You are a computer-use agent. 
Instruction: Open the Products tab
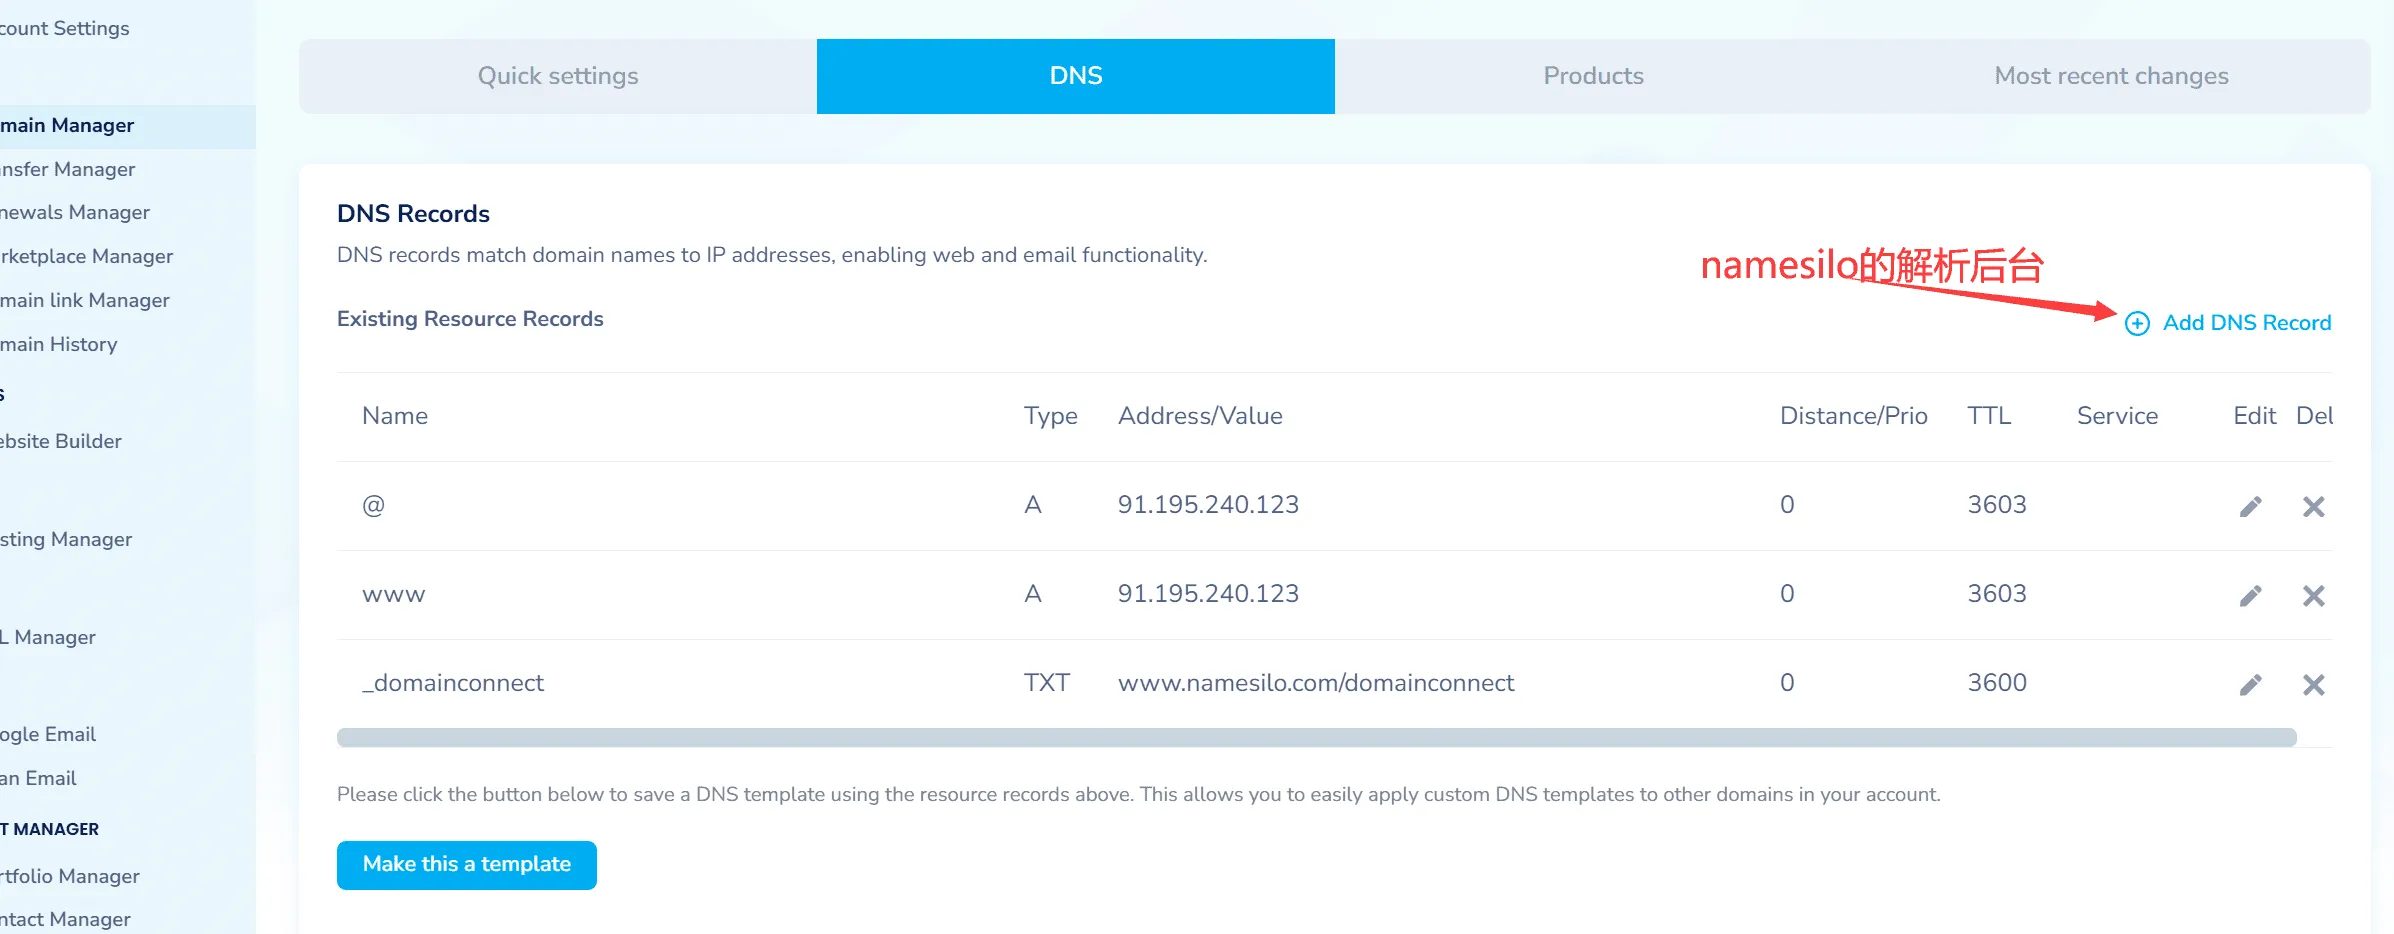[x=1593, y=76]
